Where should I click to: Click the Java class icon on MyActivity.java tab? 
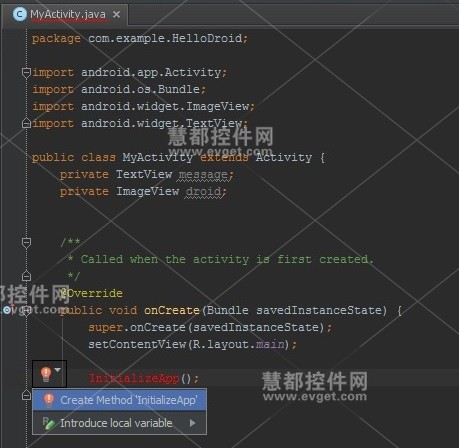click(19, 14)
